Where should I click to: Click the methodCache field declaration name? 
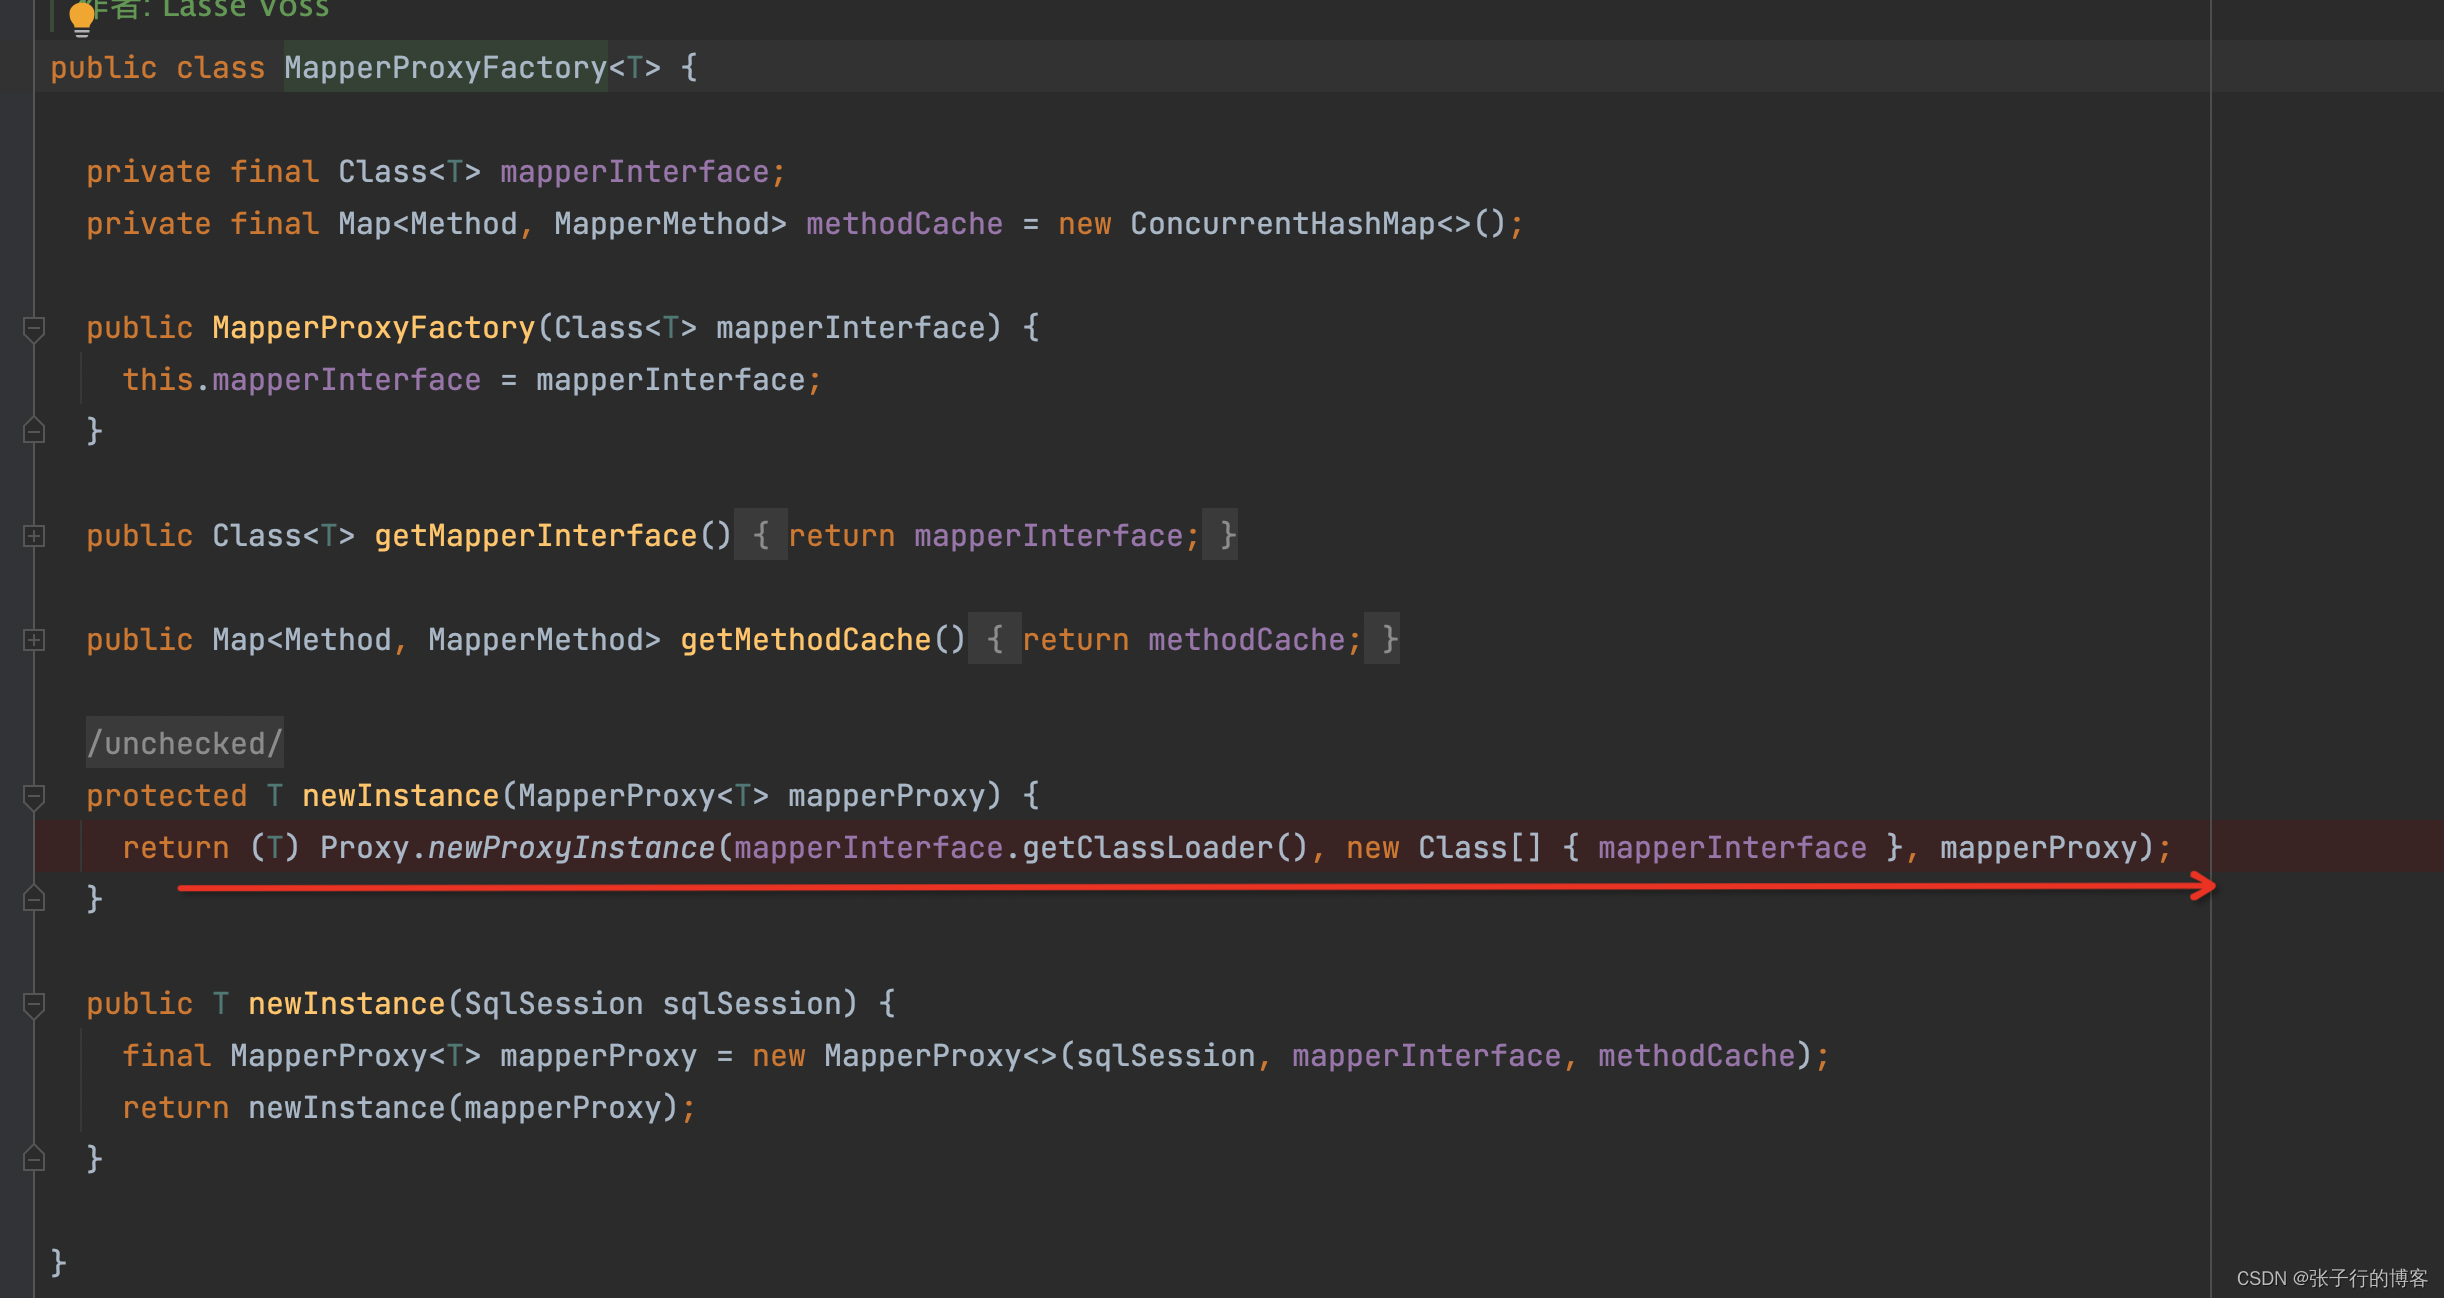tap(903, 223)
